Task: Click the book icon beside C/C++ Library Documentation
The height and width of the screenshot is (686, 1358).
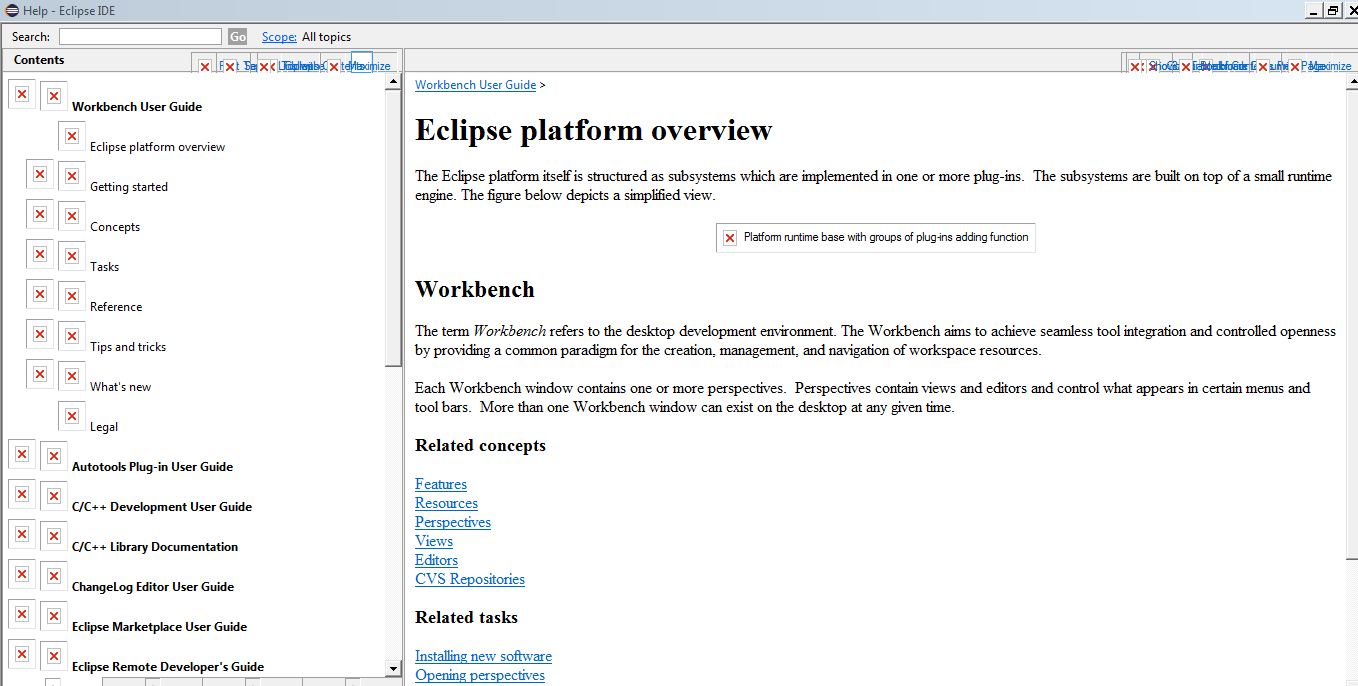Action: [54, 536]
